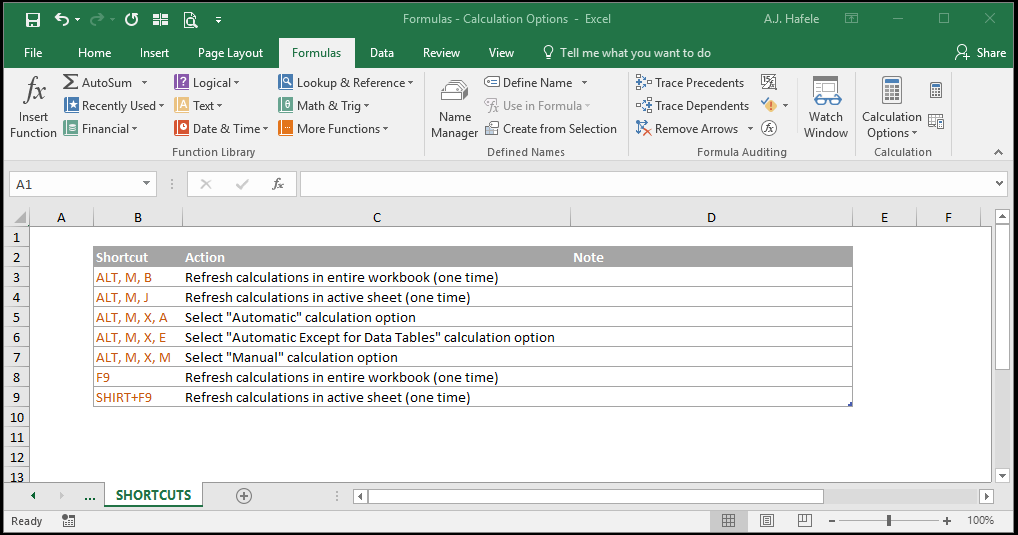Add new sheet with plus icon
The width and height of the screenshot is (1018, 535).
tap(243, 496)
